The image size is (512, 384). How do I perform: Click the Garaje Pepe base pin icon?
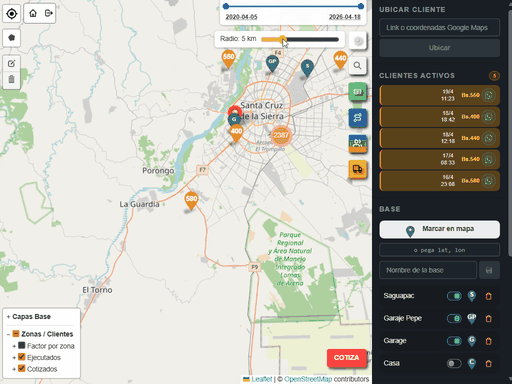[472, 318]
